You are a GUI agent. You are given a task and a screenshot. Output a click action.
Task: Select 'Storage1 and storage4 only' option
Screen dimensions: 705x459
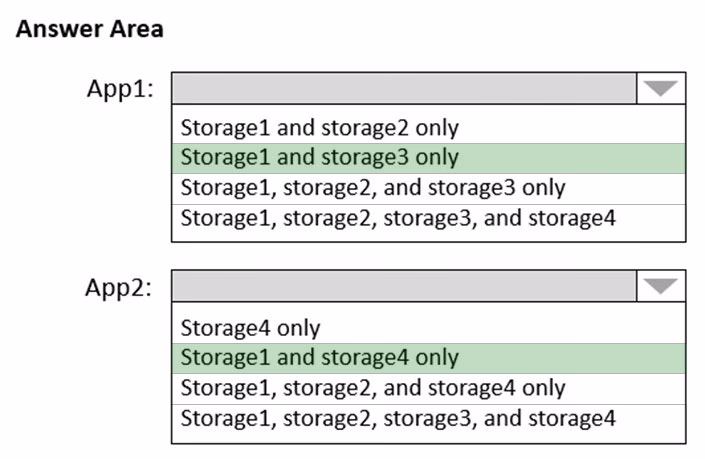click(428, 358)
